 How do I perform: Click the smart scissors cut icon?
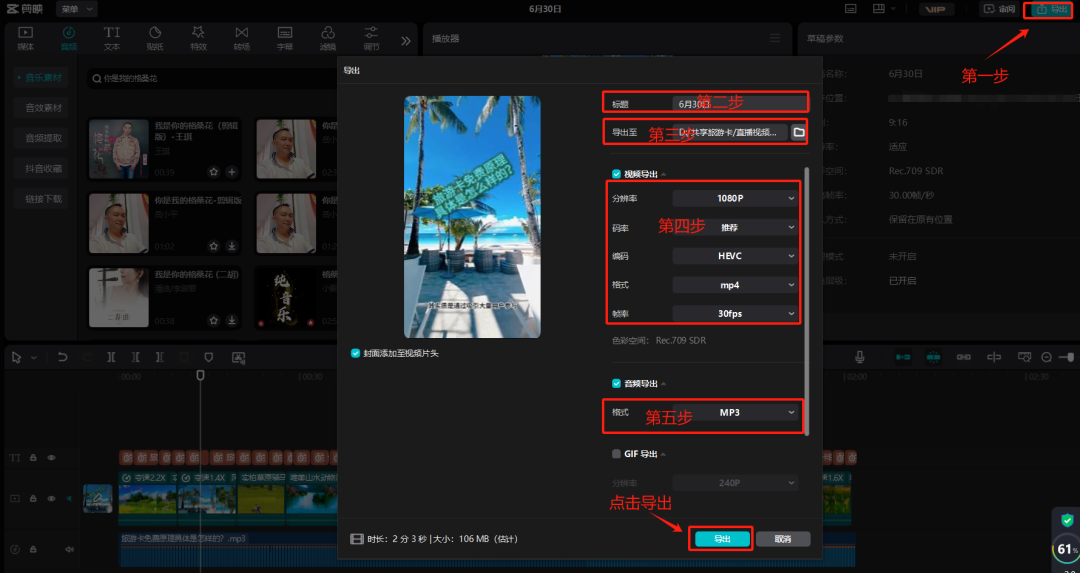(x=238, y=357)
